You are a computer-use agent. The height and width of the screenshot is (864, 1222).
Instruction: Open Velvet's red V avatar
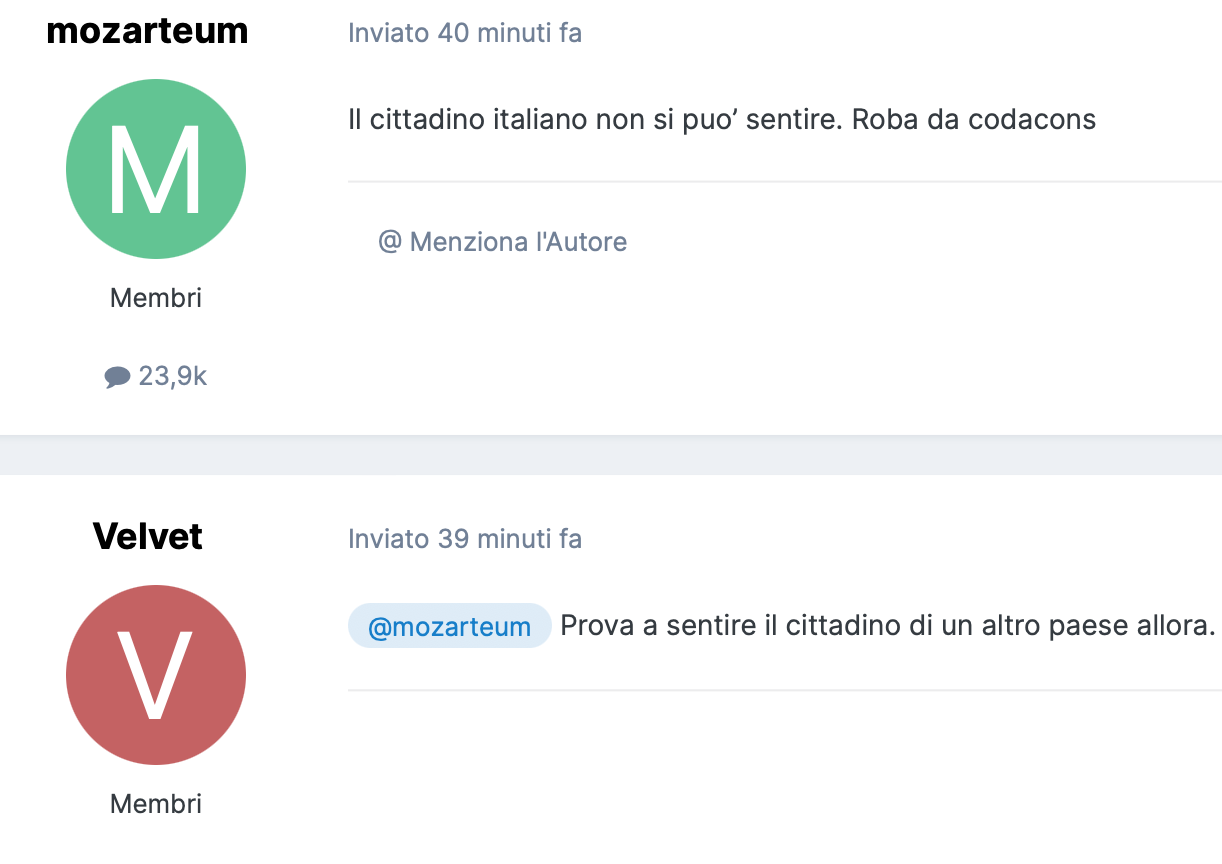[x=156, y=675]
